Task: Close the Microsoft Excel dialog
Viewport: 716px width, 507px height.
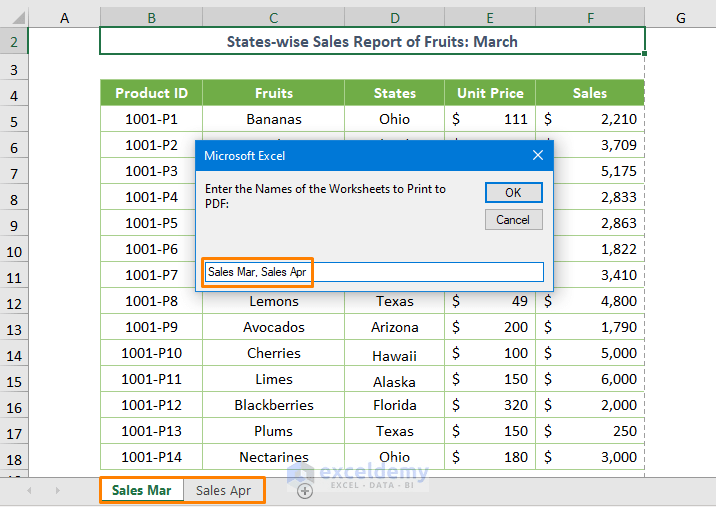Action: [x=538, y=155]
